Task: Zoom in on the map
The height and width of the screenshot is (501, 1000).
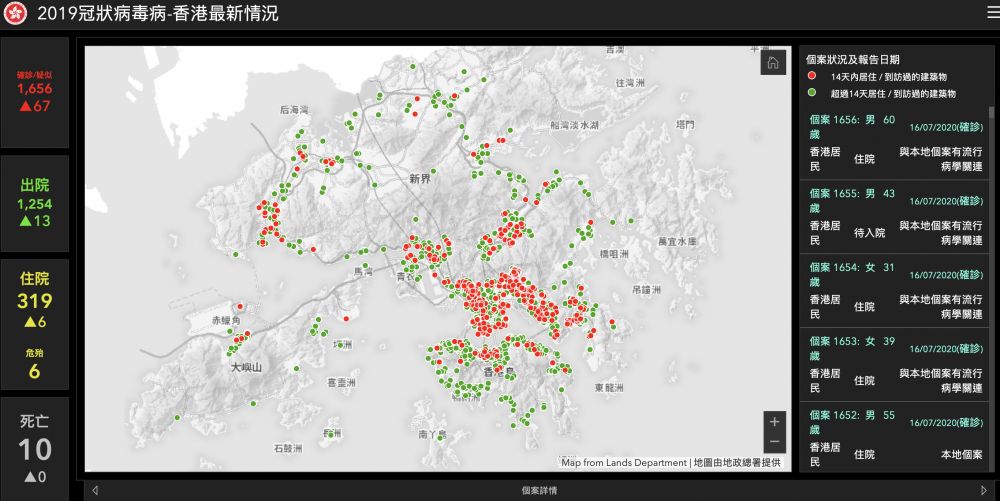Action: [x=774, y=422]
